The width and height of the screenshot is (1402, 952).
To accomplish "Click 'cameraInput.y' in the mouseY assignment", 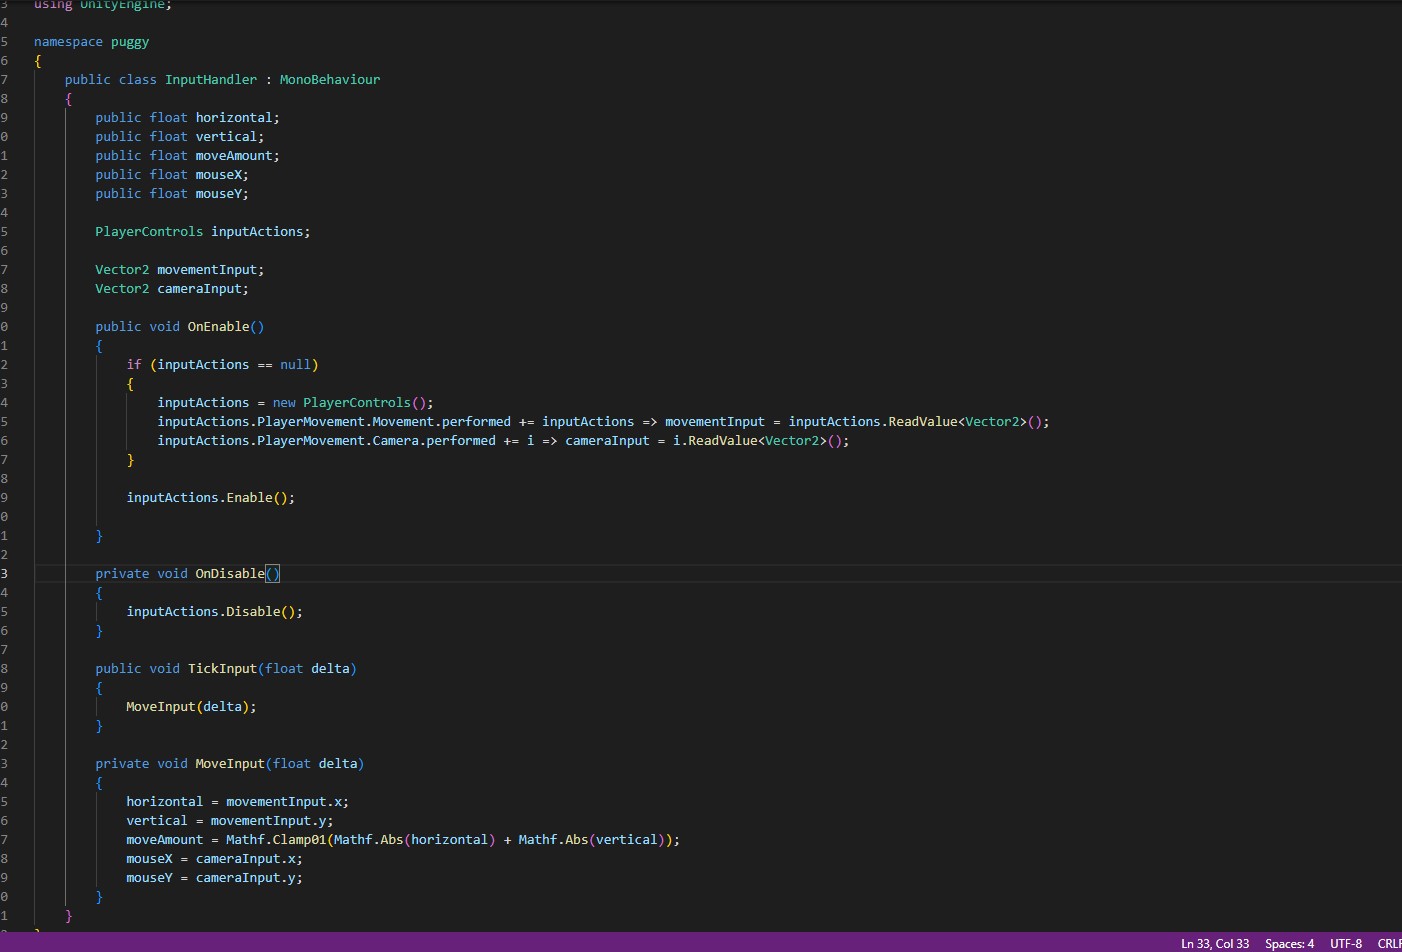I will 246,878.
